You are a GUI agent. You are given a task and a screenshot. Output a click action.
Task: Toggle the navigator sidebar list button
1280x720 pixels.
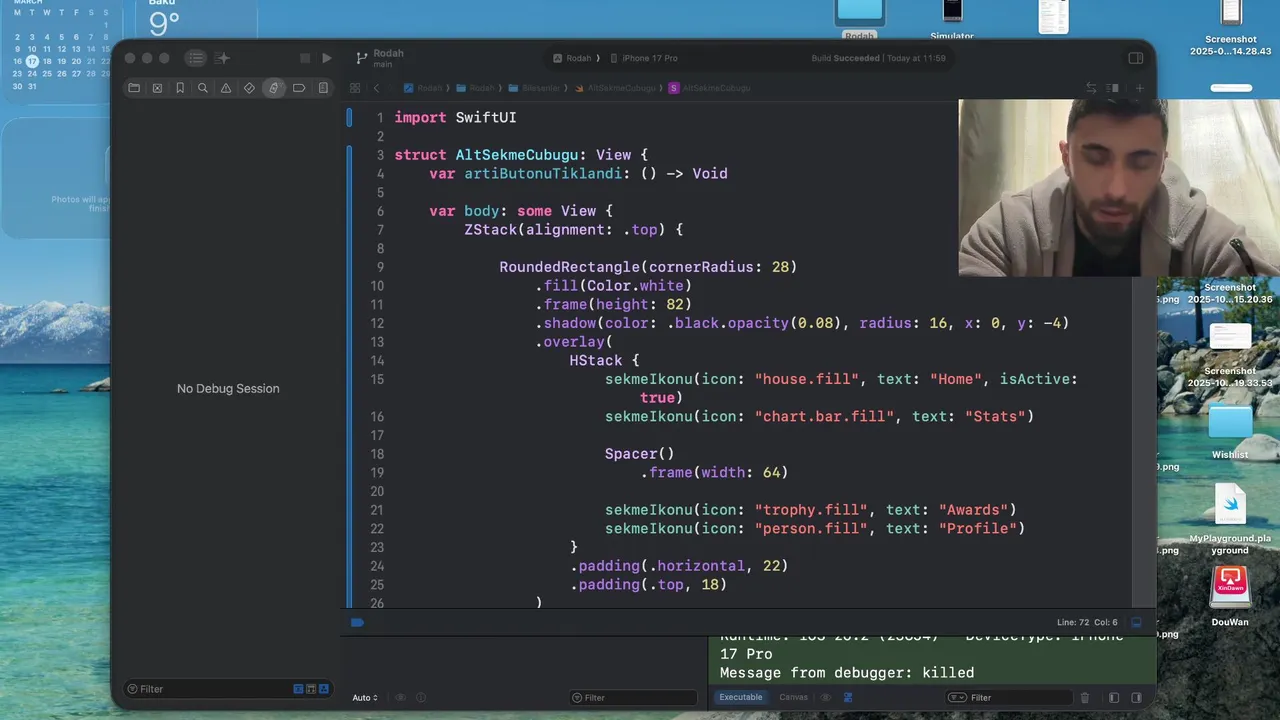click(196, 58)
